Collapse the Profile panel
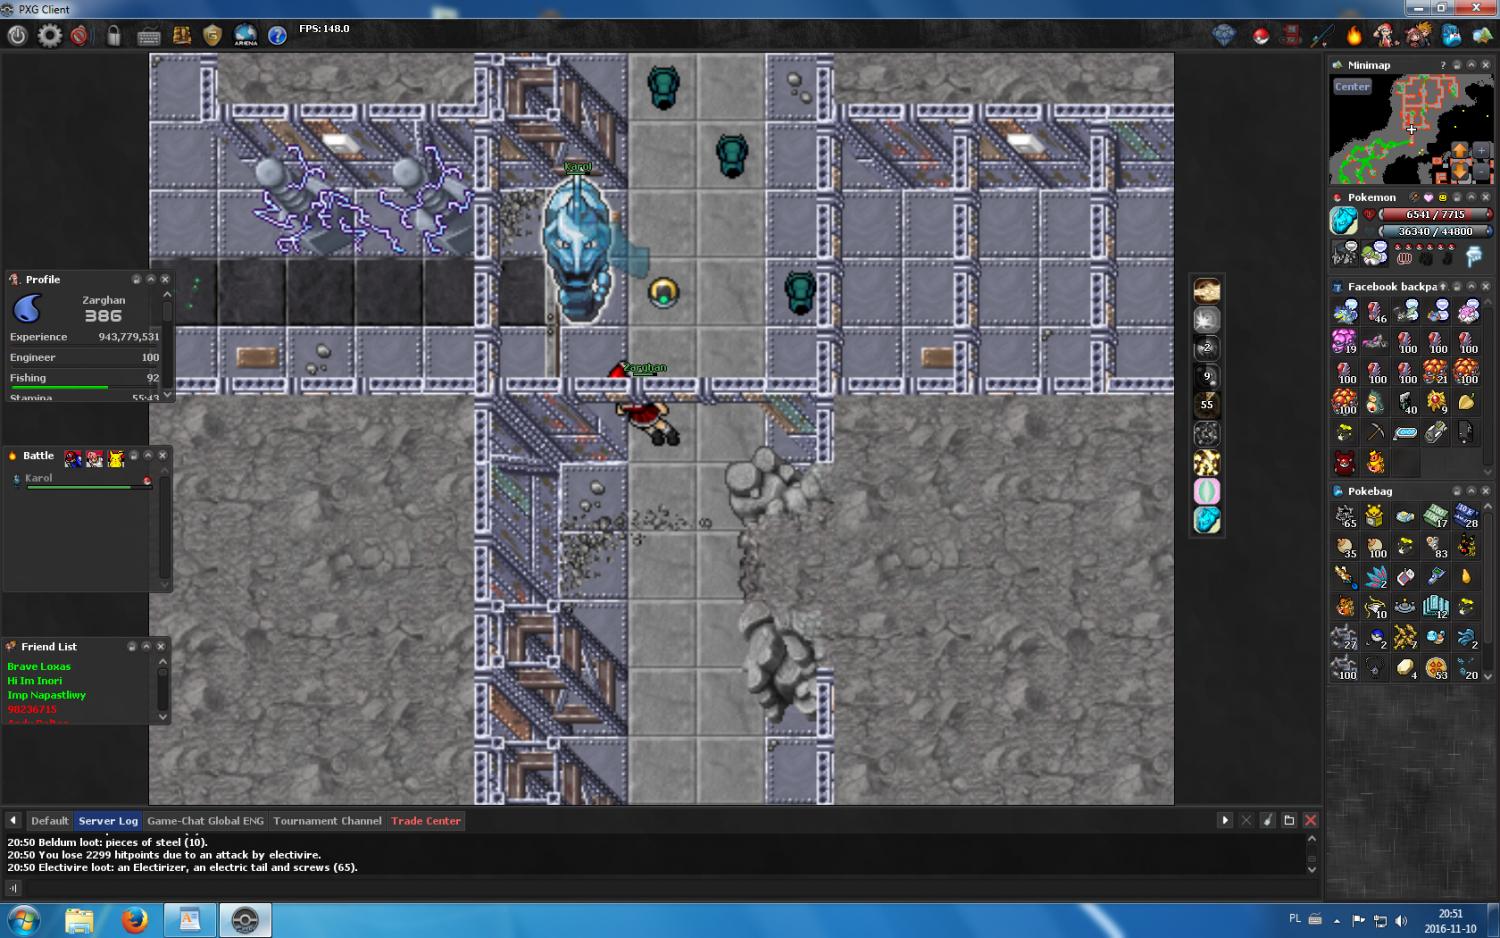 pyautogui.click(x=150, y=279)
